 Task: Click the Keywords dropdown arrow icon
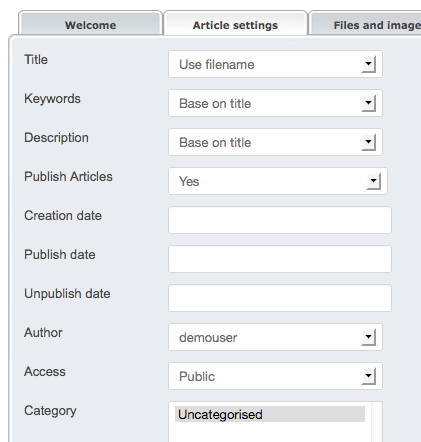pos(369,103)
